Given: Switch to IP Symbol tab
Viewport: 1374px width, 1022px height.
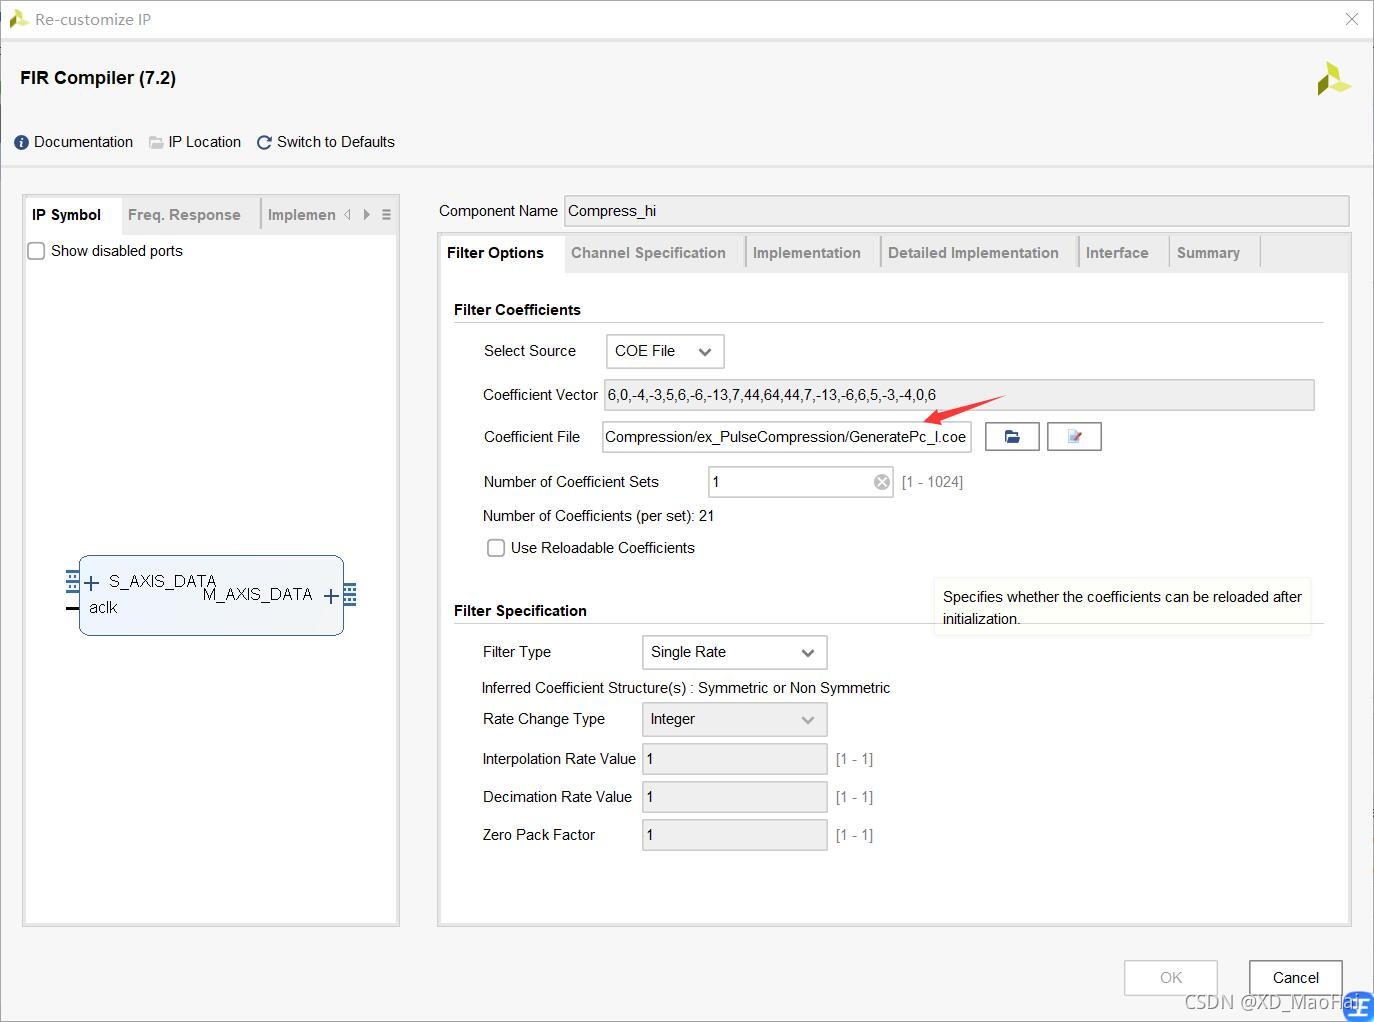Looking at the screenshot, I should coord(67,215).
